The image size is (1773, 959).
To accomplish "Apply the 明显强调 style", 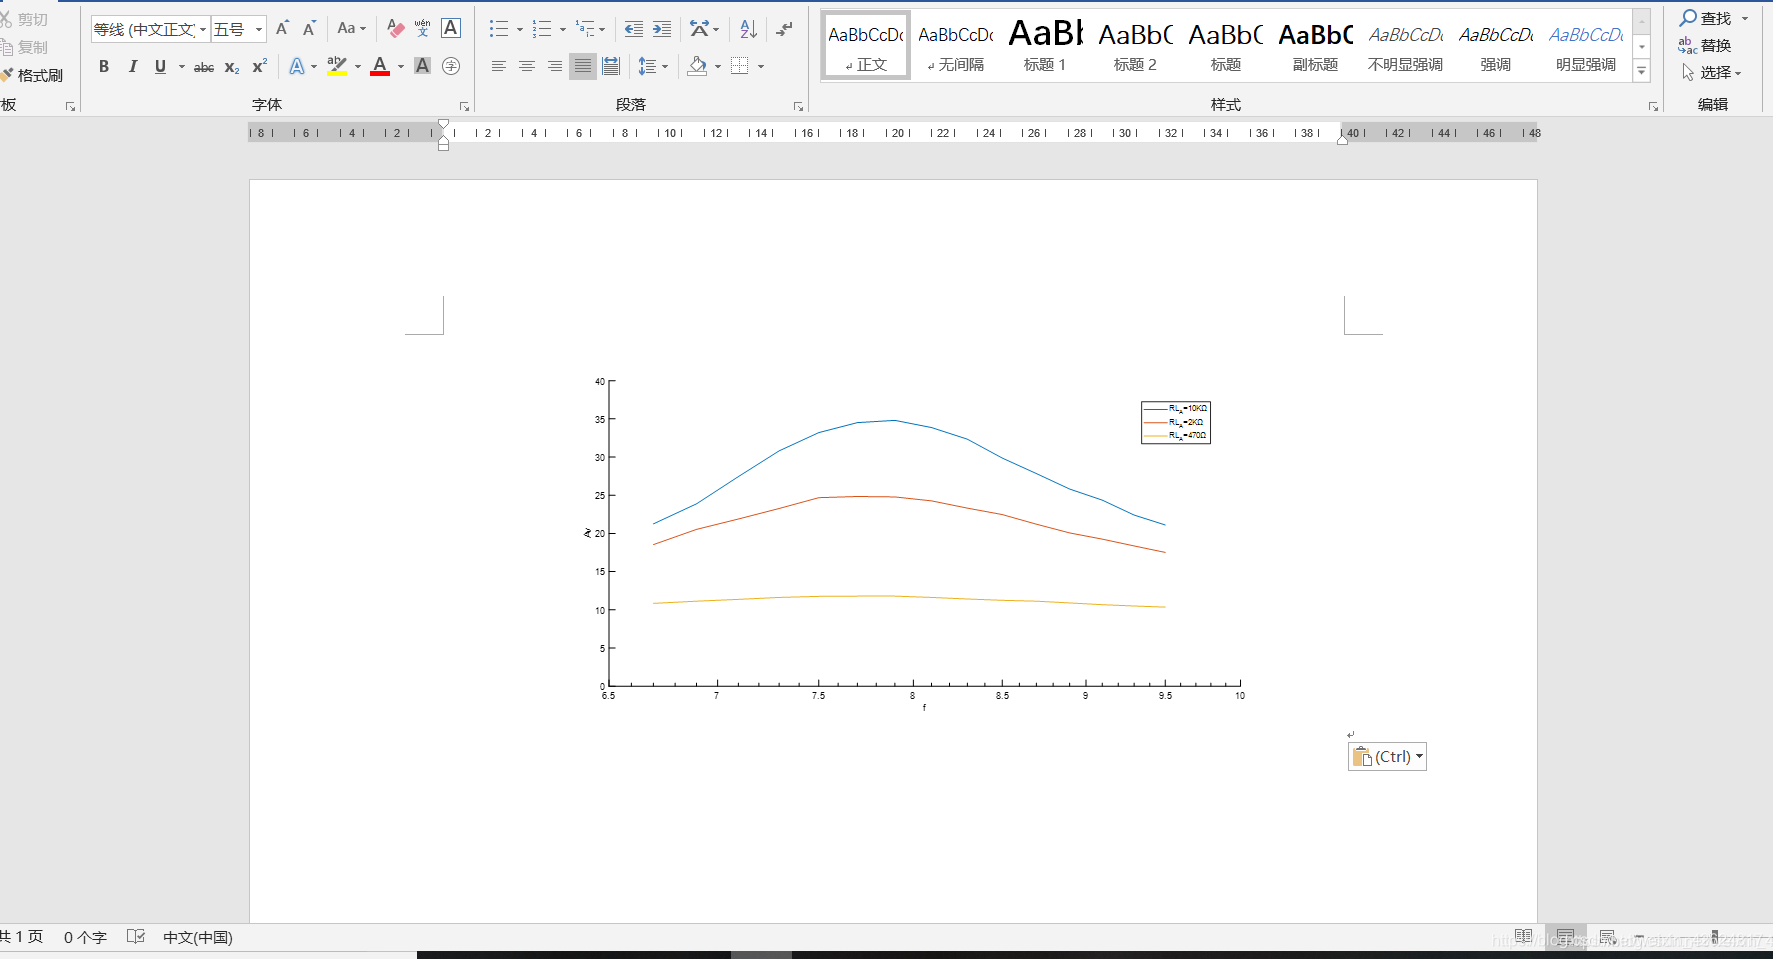I will (1586, 46).
